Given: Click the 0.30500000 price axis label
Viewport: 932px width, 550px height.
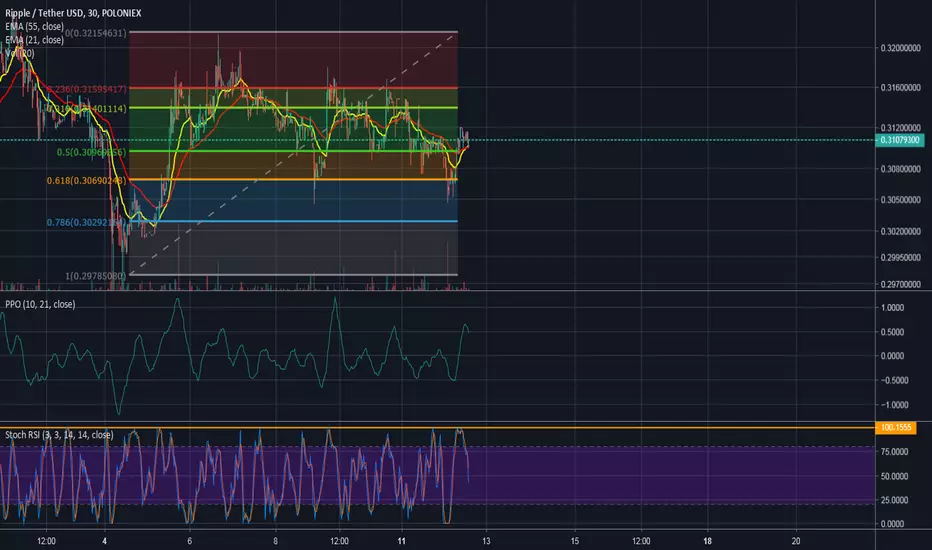Looking at the screenshot, I should [900, 200].
